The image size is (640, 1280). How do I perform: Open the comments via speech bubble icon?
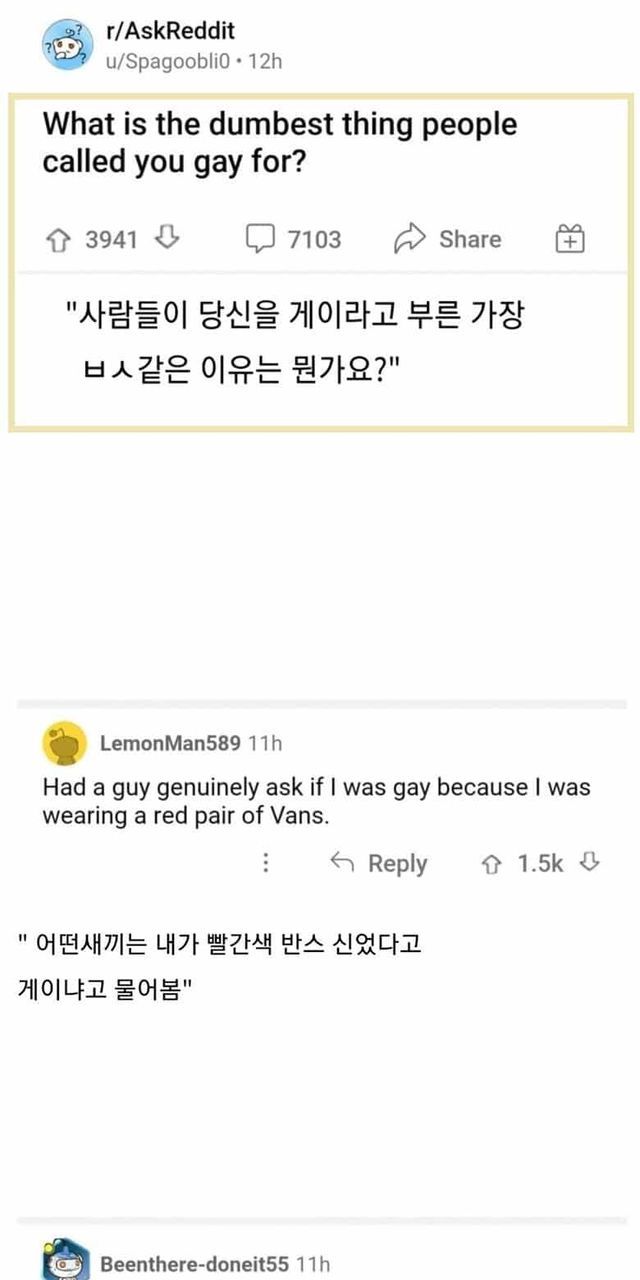click(260, 239)
